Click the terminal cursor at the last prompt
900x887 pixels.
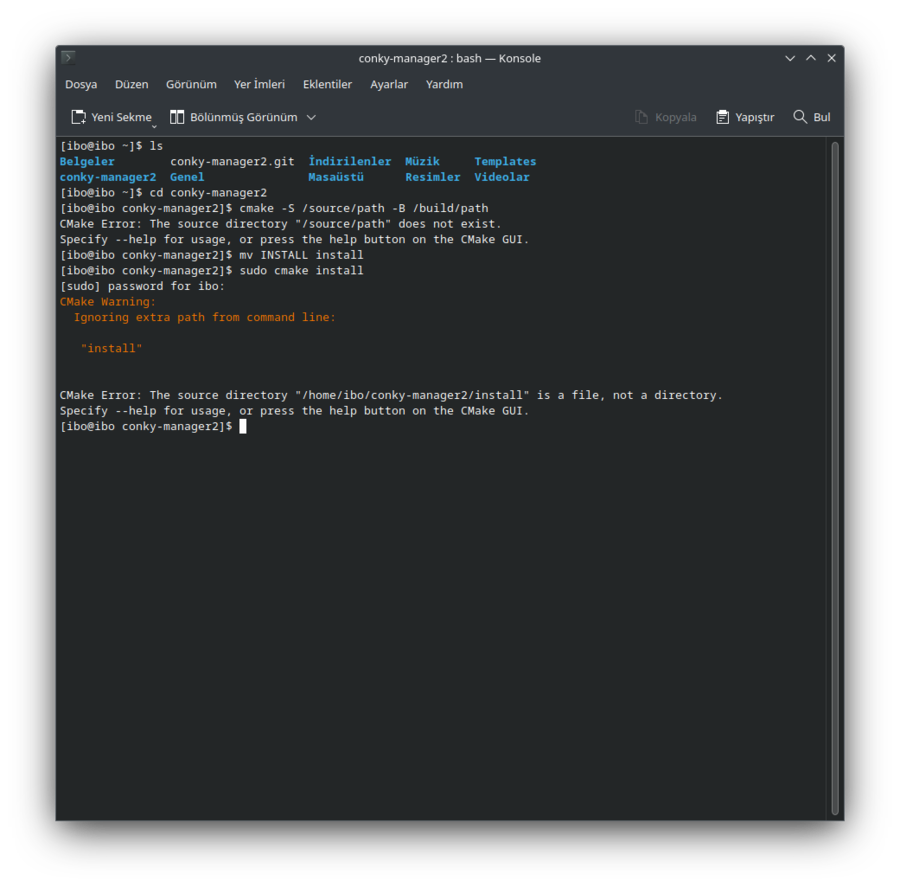tap(242, 426)
